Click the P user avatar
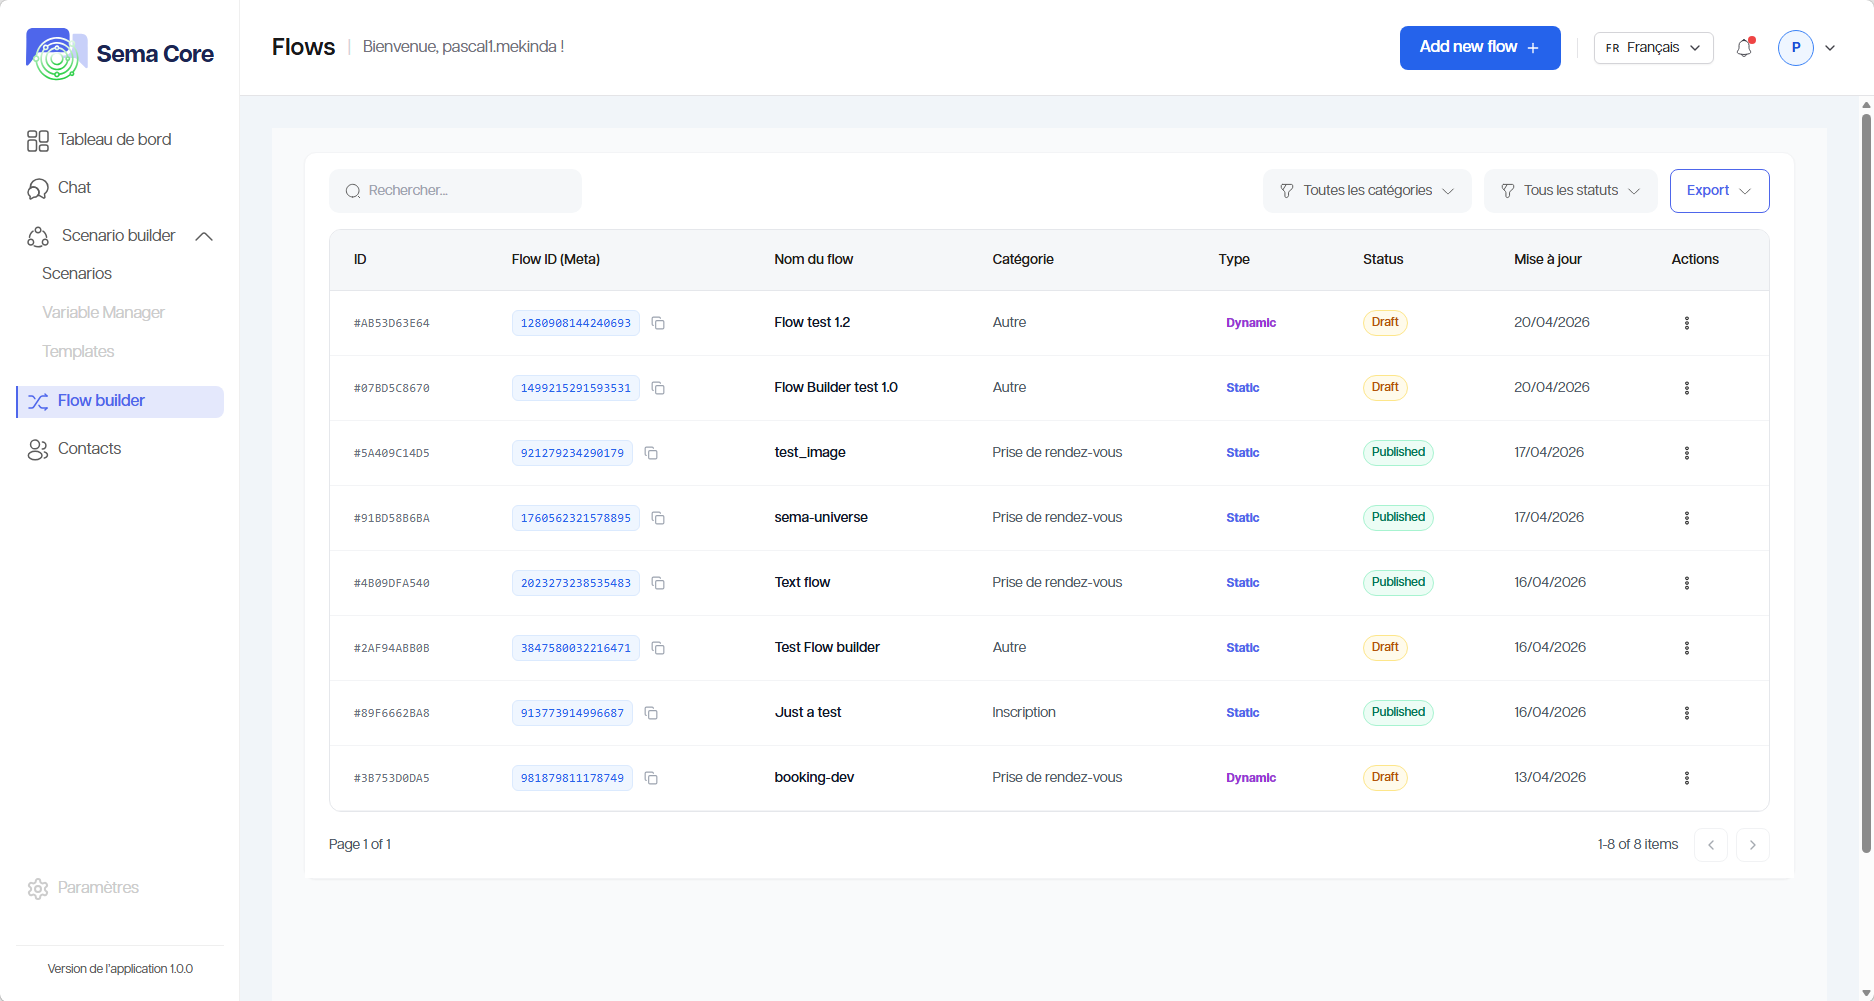This screenshot has width=1874, height=1001. (x=1795, y=48)
